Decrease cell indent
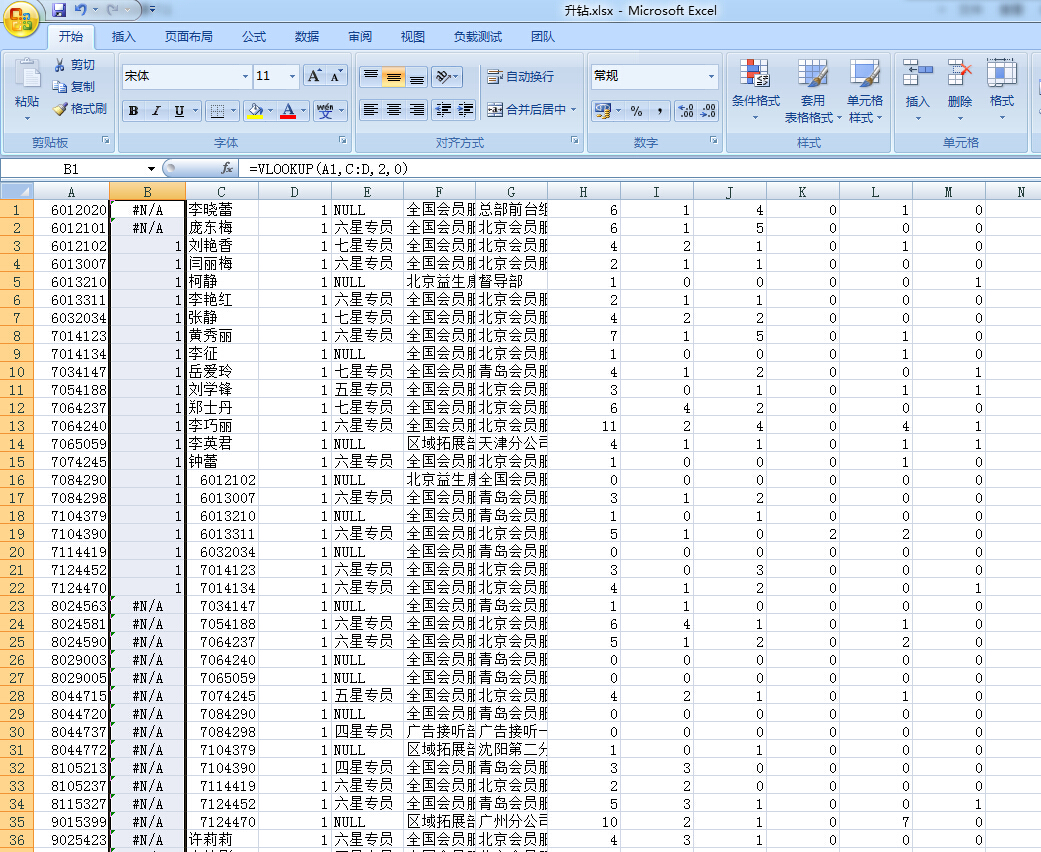The height and width of the screenshot is (852, 1041). 443,110
